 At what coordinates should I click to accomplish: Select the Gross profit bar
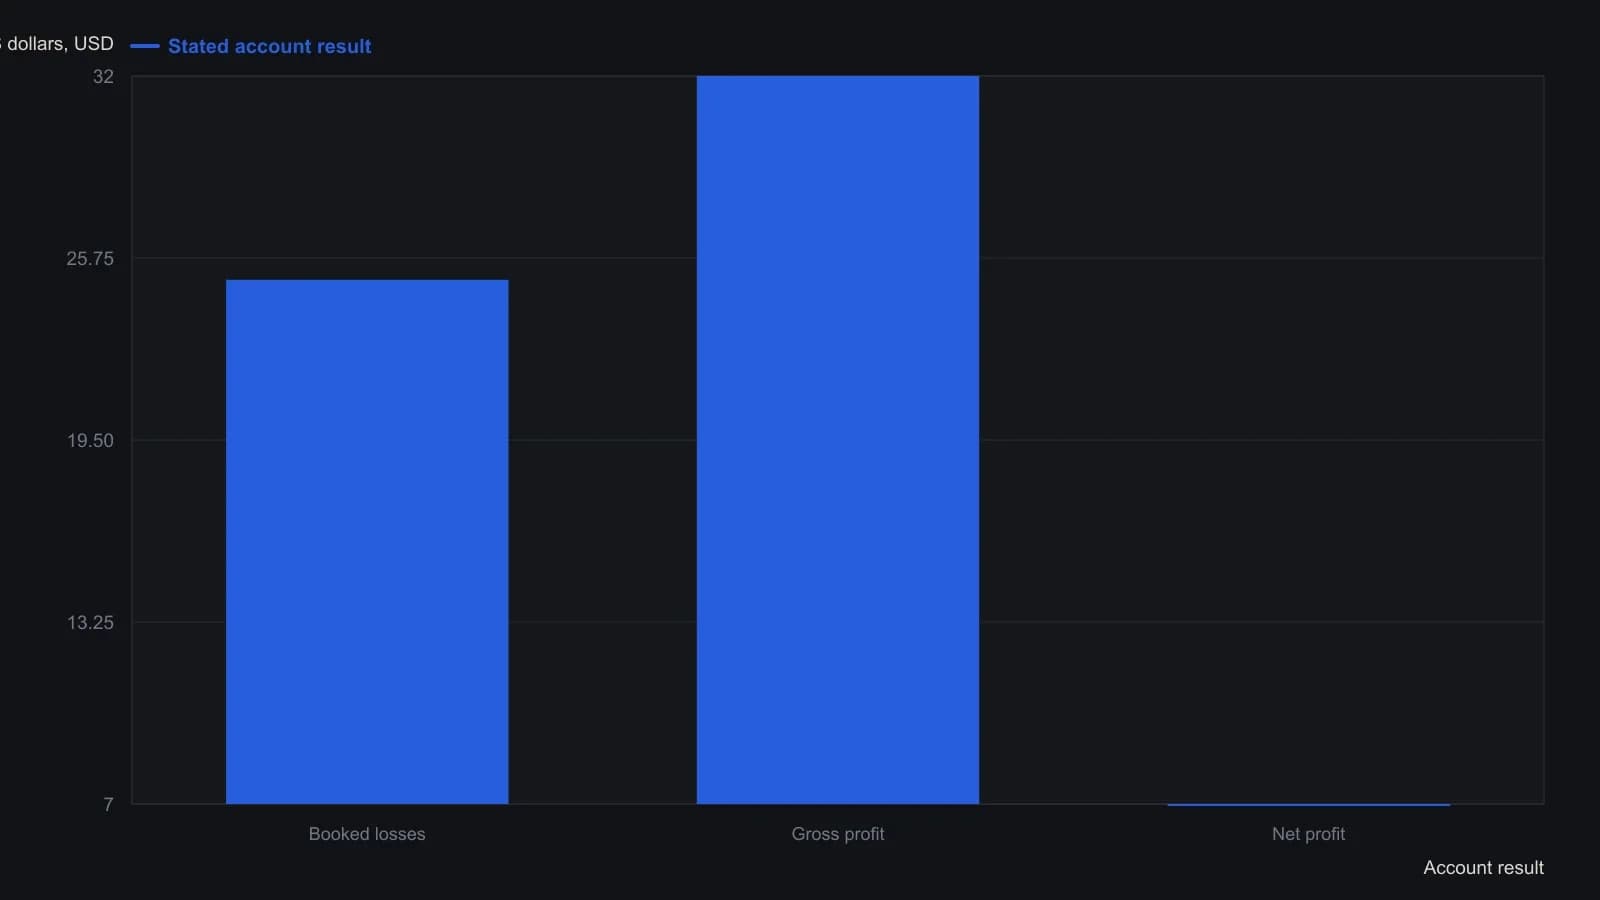[x=838, y=440]
